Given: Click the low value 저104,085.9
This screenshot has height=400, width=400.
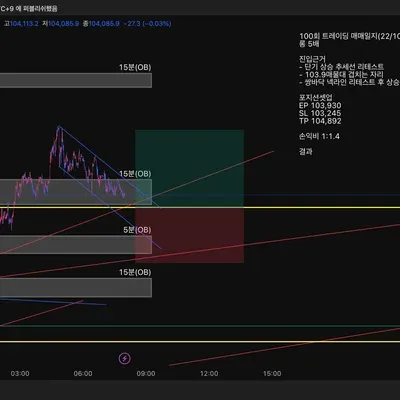Looking at the screenshot, I should (x=61, y=24).
